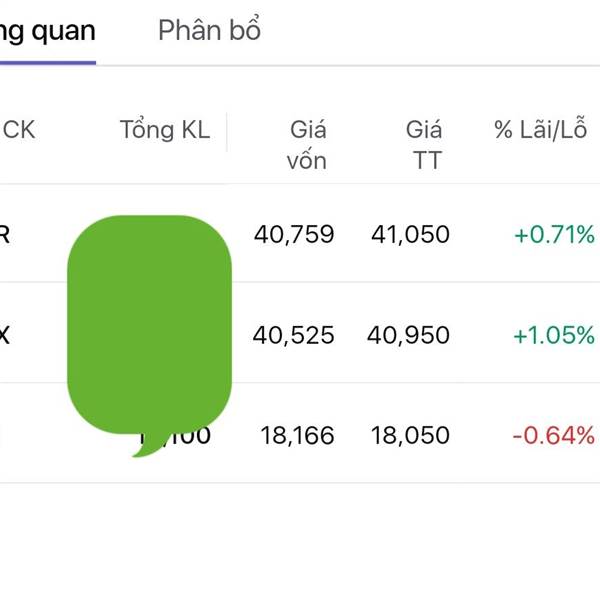Select cost price 40,759 in first row
Viewport: 600px width, 600px height.
[x=294, y=234]
